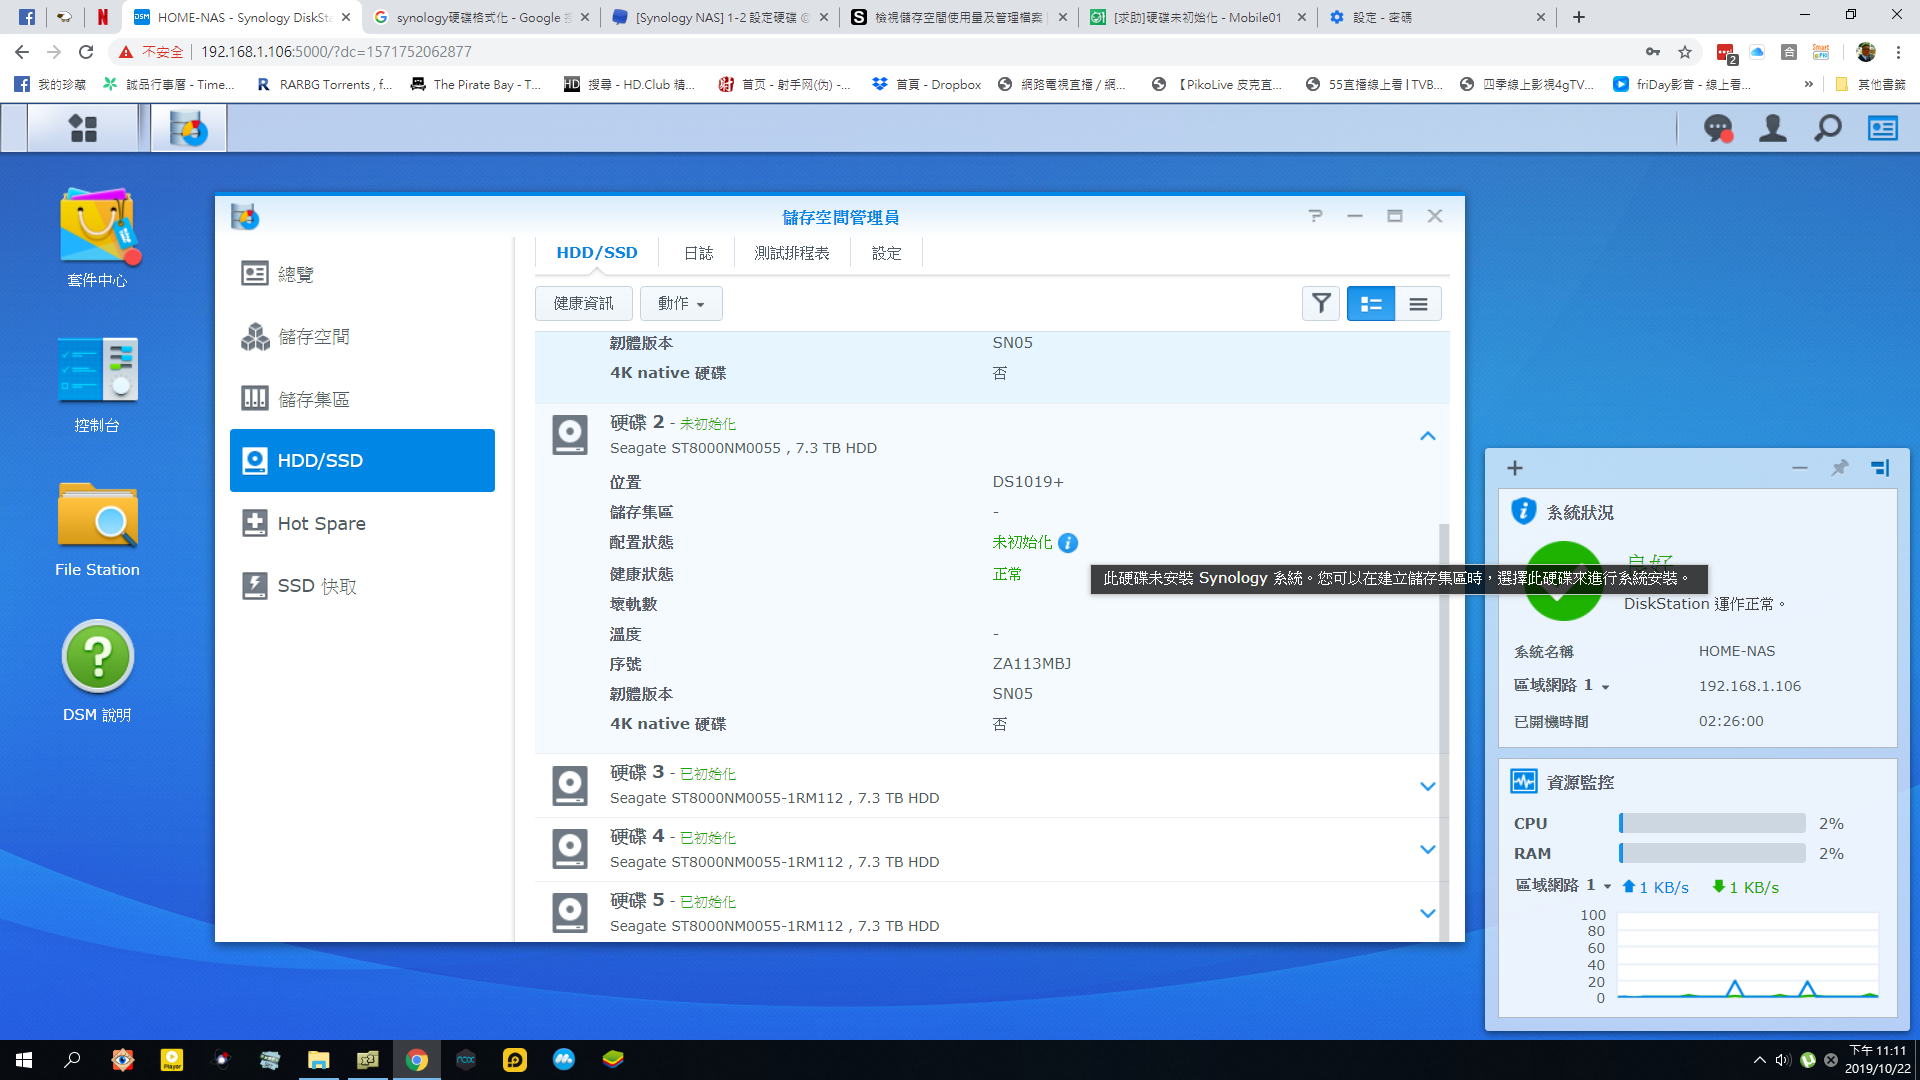Switch to detailed card view icon
Image resolution: width=1920 pixels, height=1080 pixels.
pyautogui.click(x=1371, y=303)
